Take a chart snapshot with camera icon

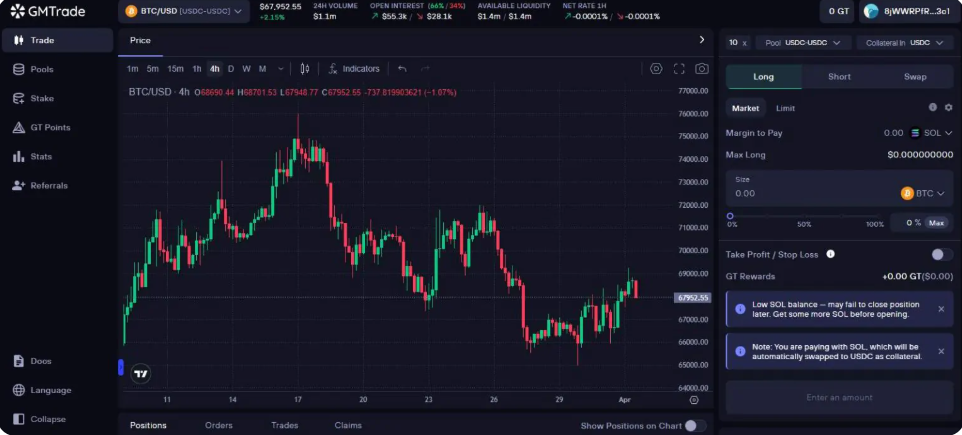point(701,69)
